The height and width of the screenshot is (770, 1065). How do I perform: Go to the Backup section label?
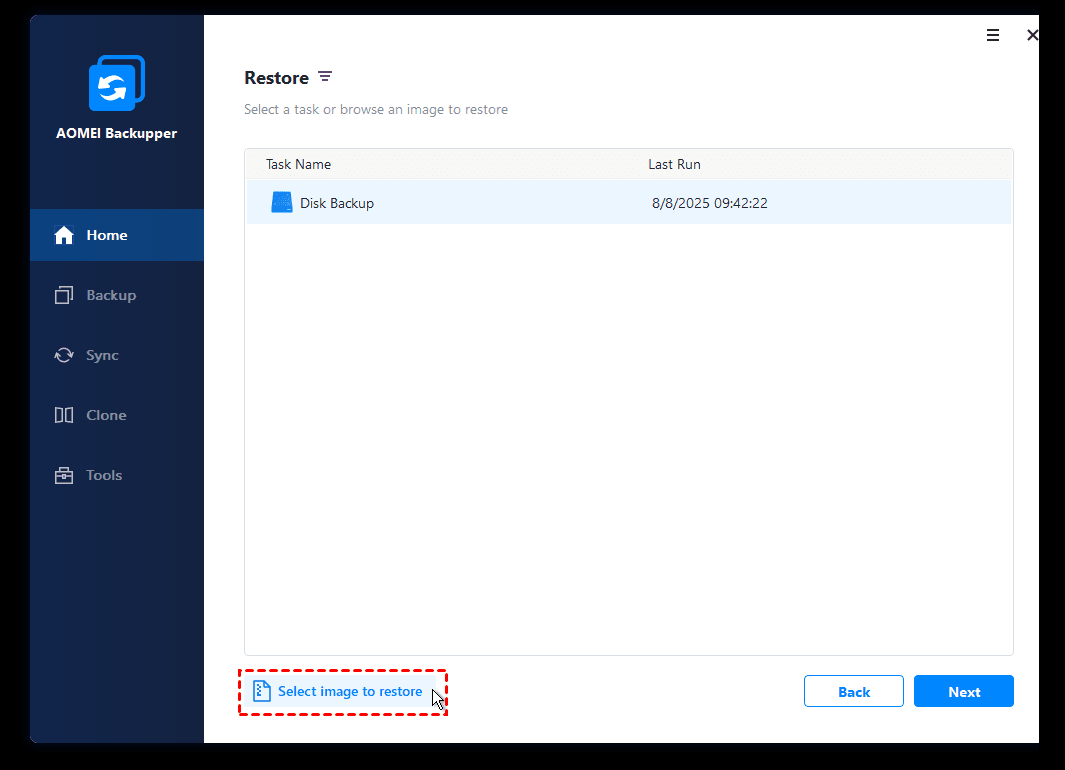(111, 295)
